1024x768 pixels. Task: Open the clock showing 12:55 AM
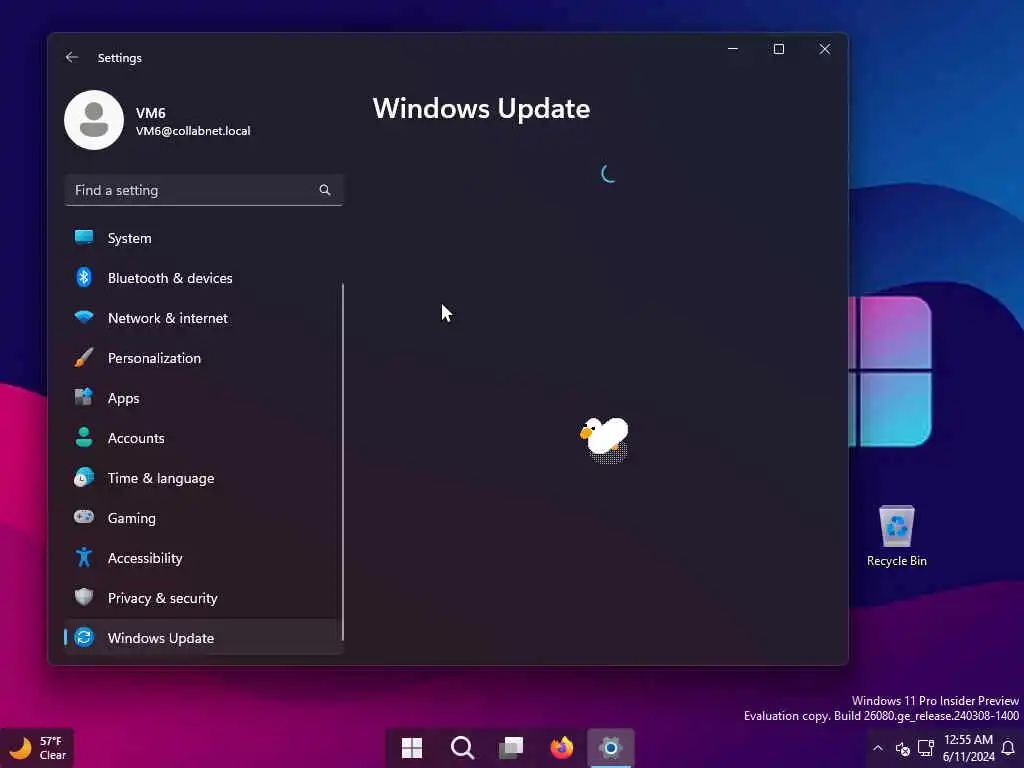pos(968,748)
